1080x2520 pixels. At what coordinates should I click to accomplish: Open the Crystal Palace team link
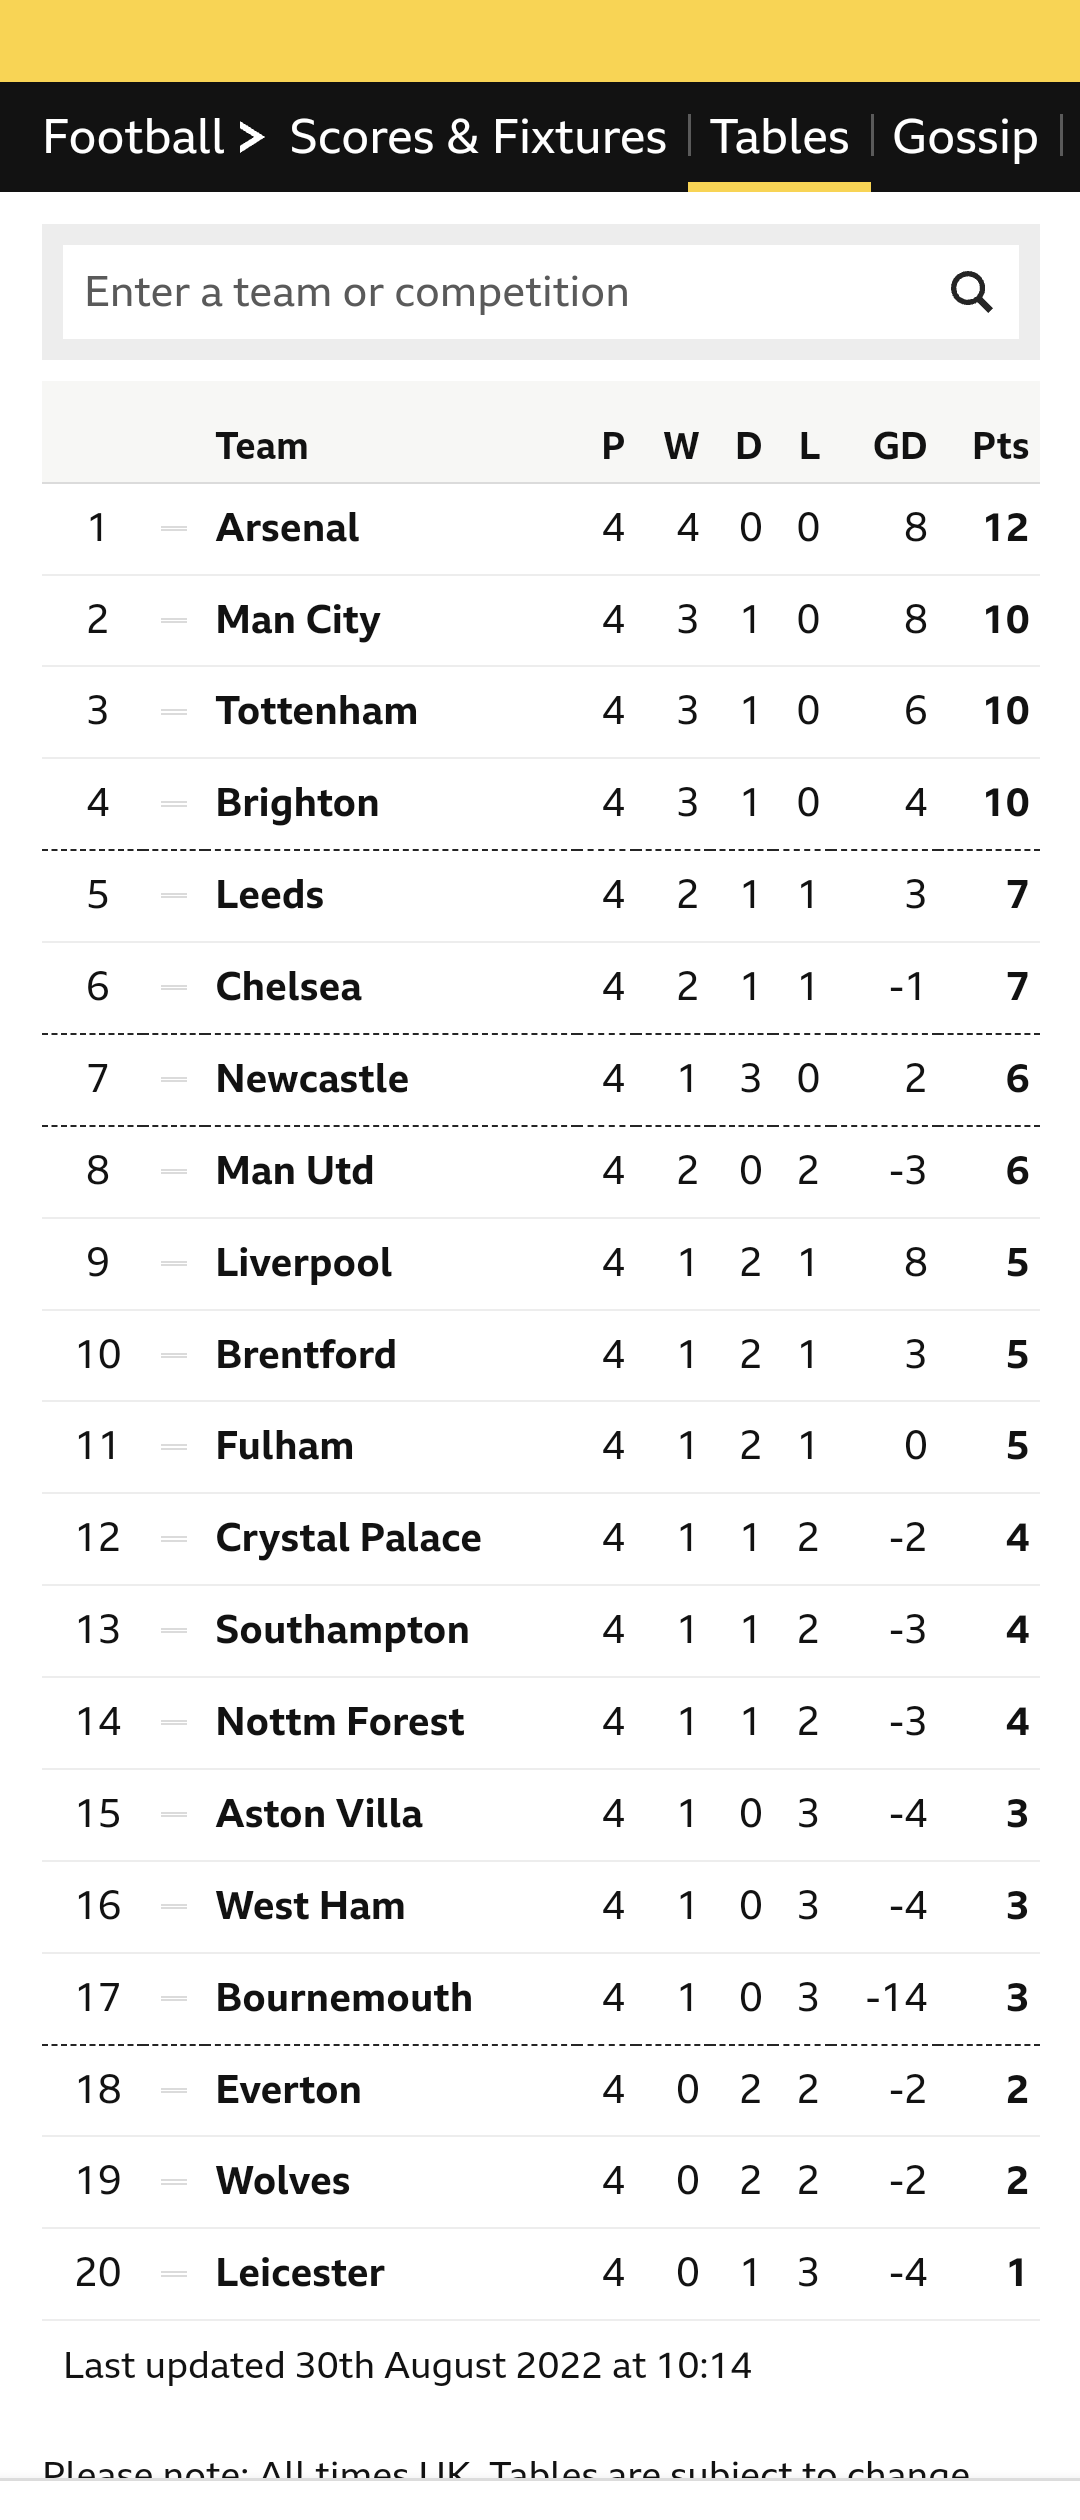pyautogui.click(x=349, y=1538)
